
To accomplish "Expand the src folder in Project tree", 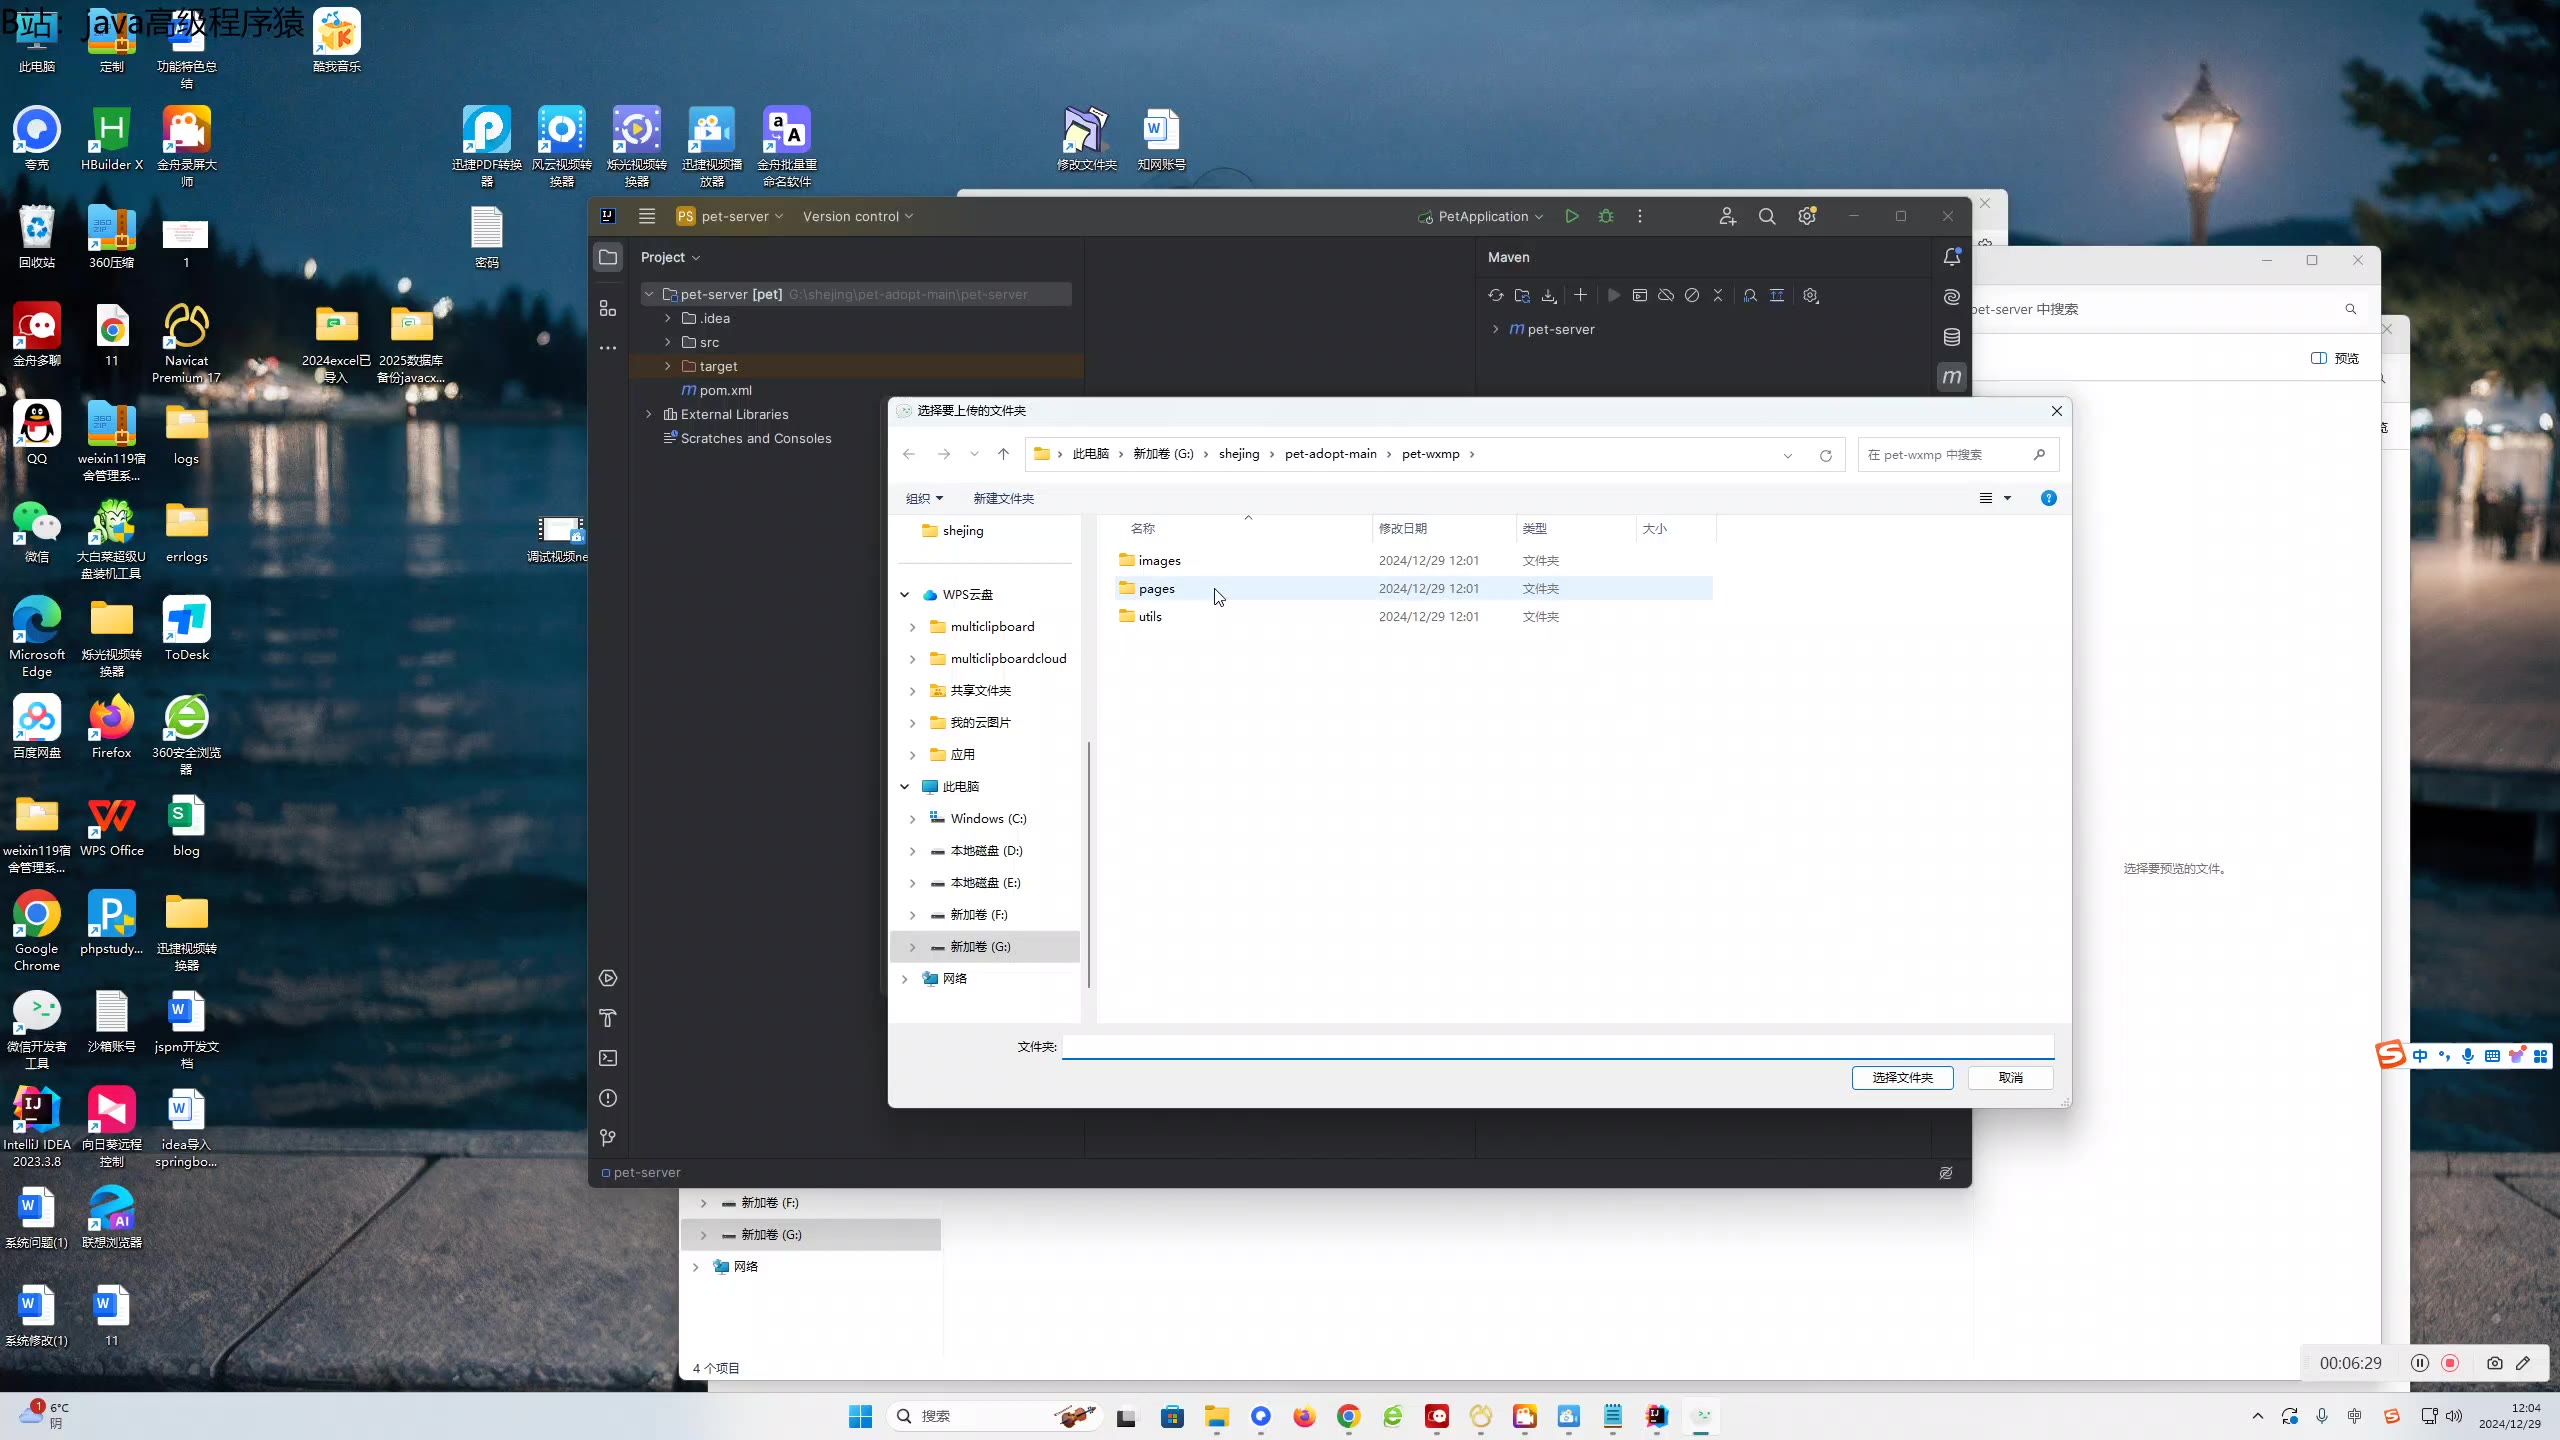I will (x=668, y=342).
